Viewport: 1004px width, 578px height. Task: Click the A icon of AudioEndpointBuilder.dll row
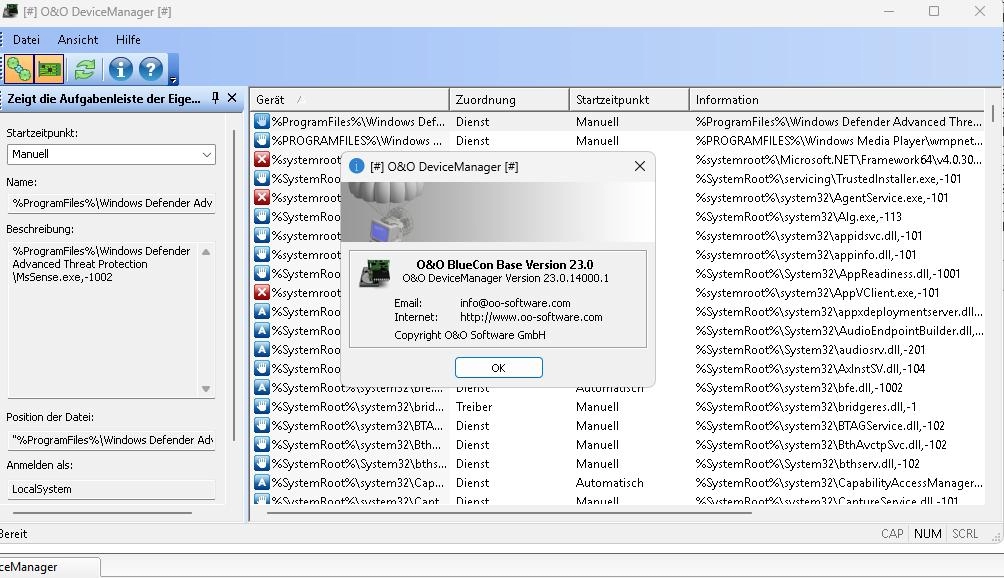coord(261,330)
